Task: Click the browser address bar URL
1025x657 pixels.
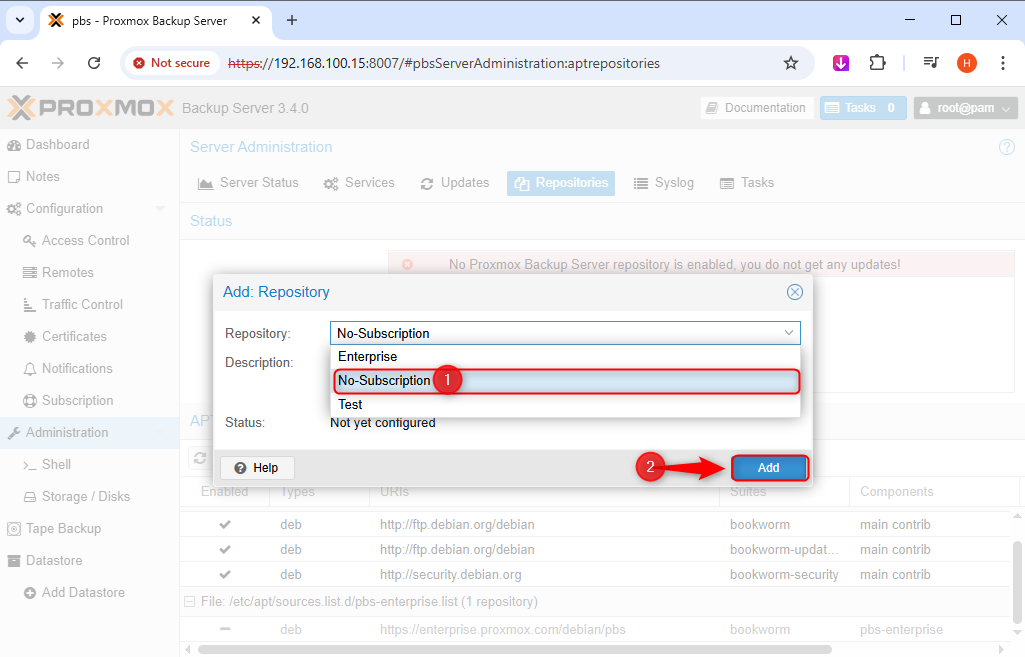Action: pyautogui.click(x=444, y=63)
